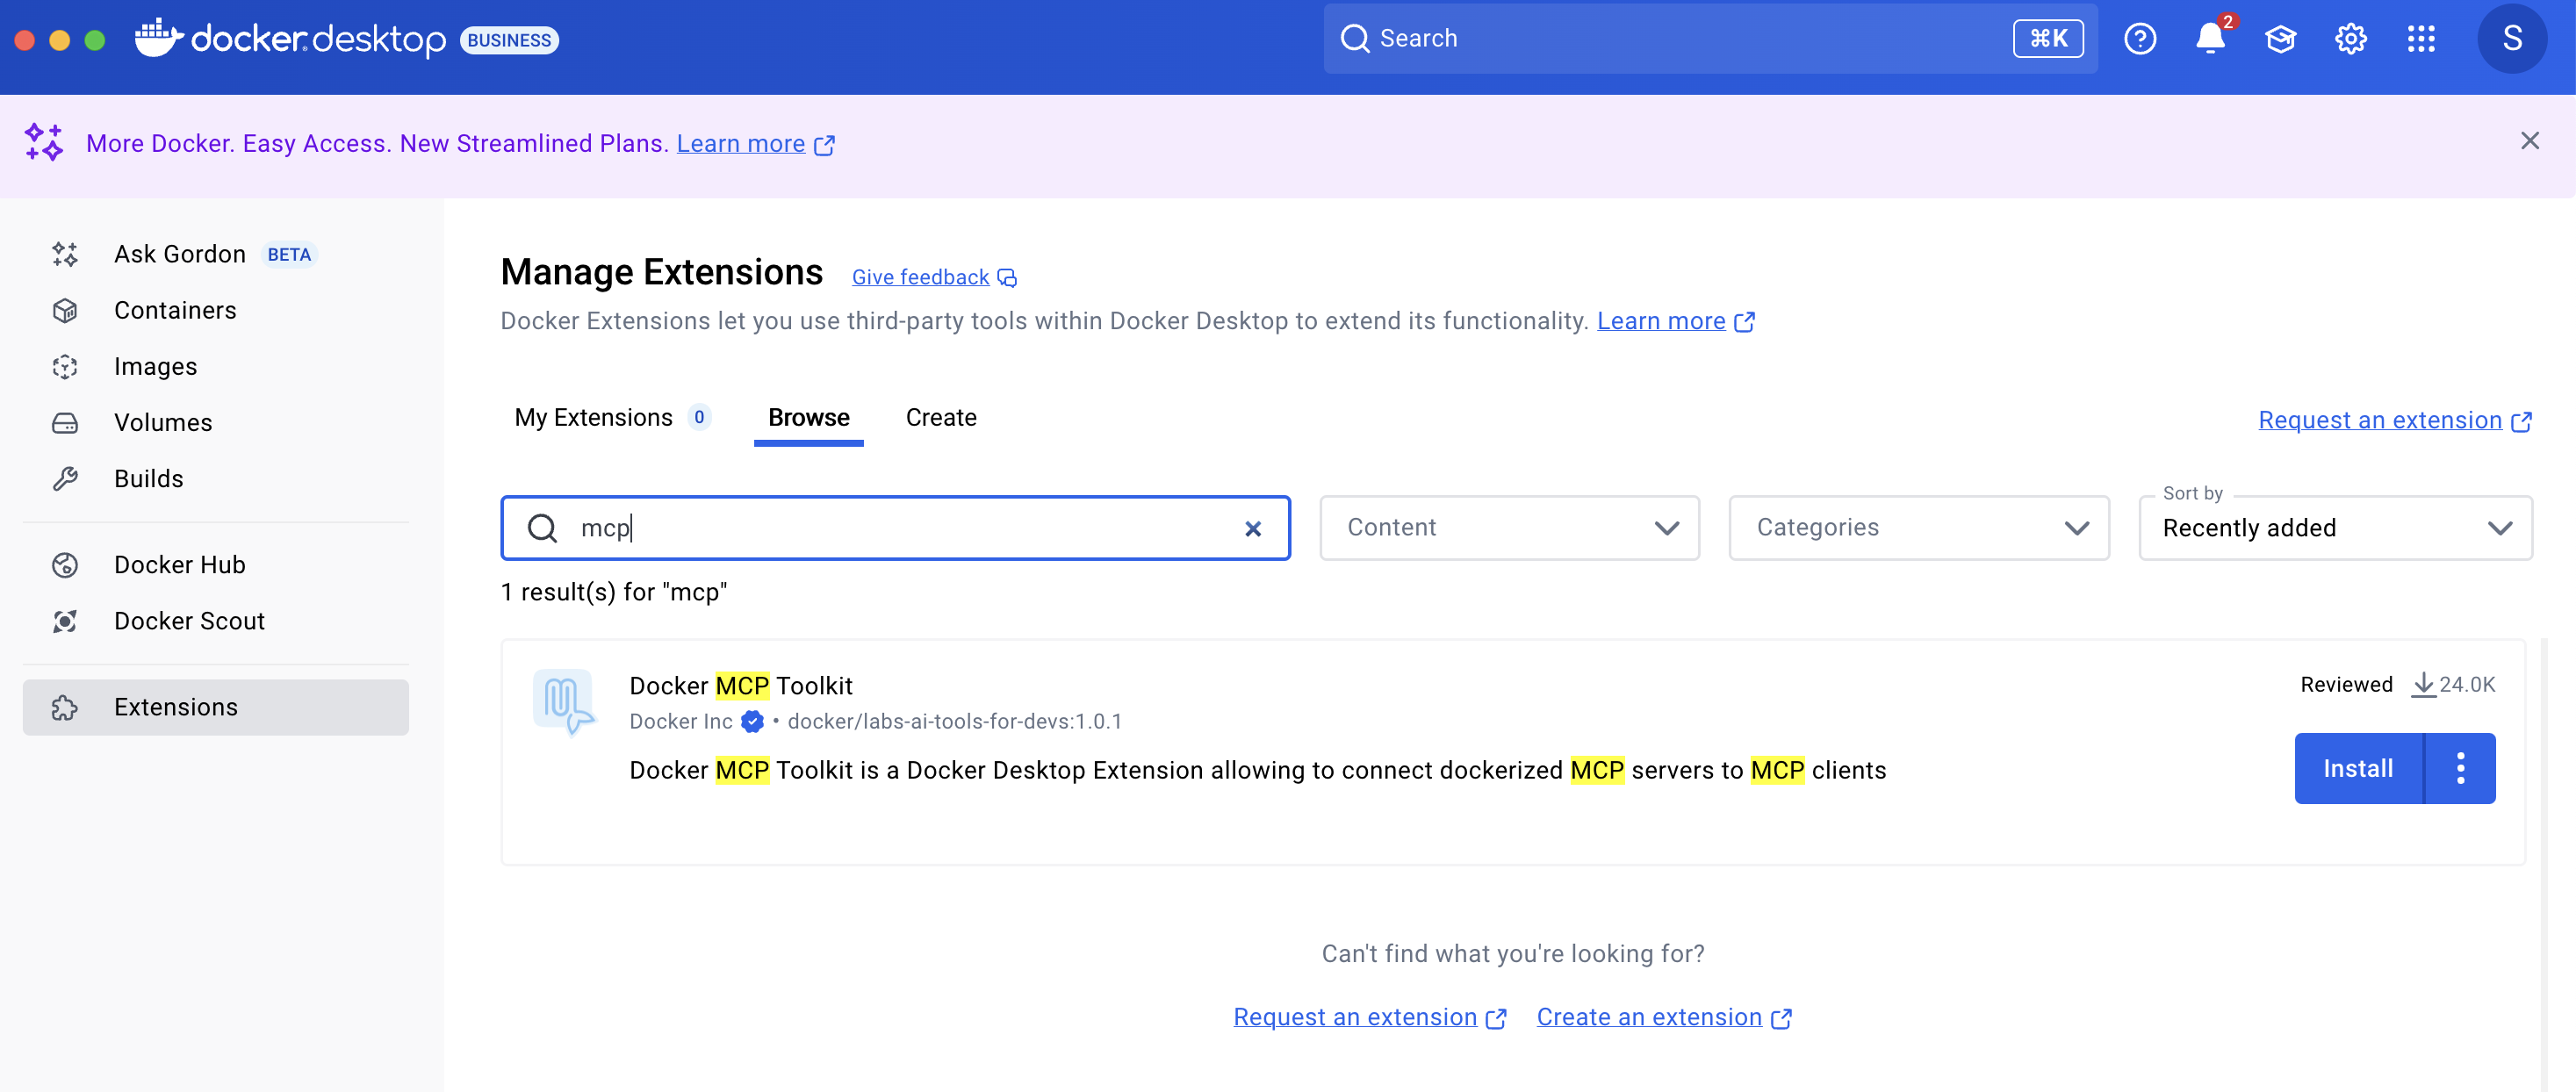2576x1092 pixels.
Task: Select the Browse tab
Action: [808, 418]
